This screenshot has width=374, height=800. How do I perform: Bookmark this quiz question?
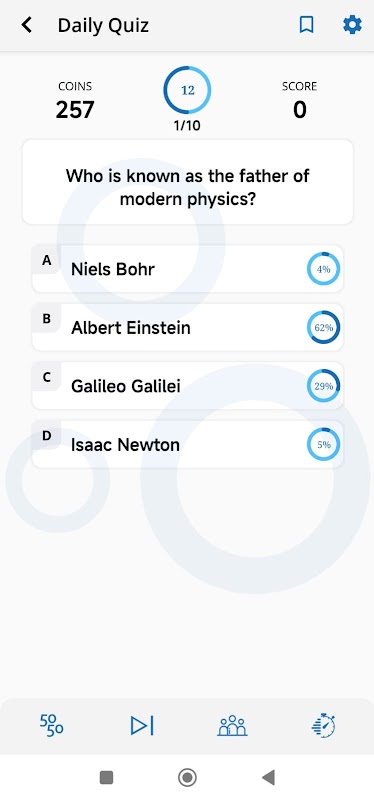click(306, 24)
